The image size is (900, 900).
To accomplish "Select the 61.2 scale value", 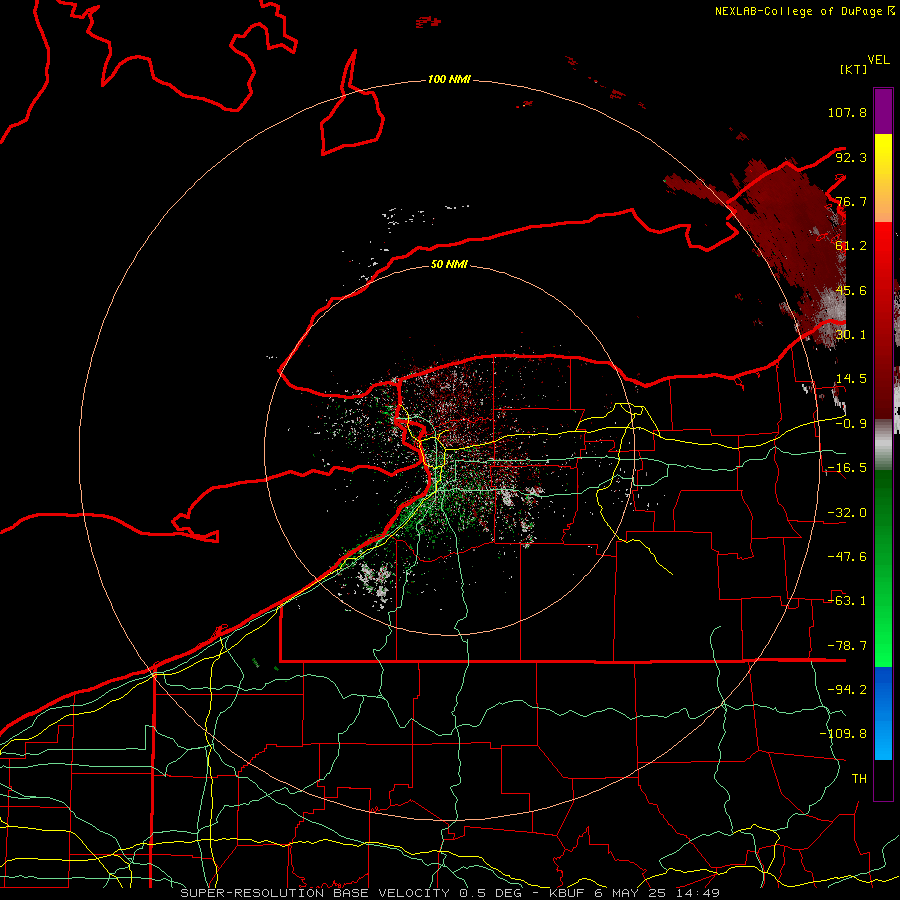I will click(851, 246).
